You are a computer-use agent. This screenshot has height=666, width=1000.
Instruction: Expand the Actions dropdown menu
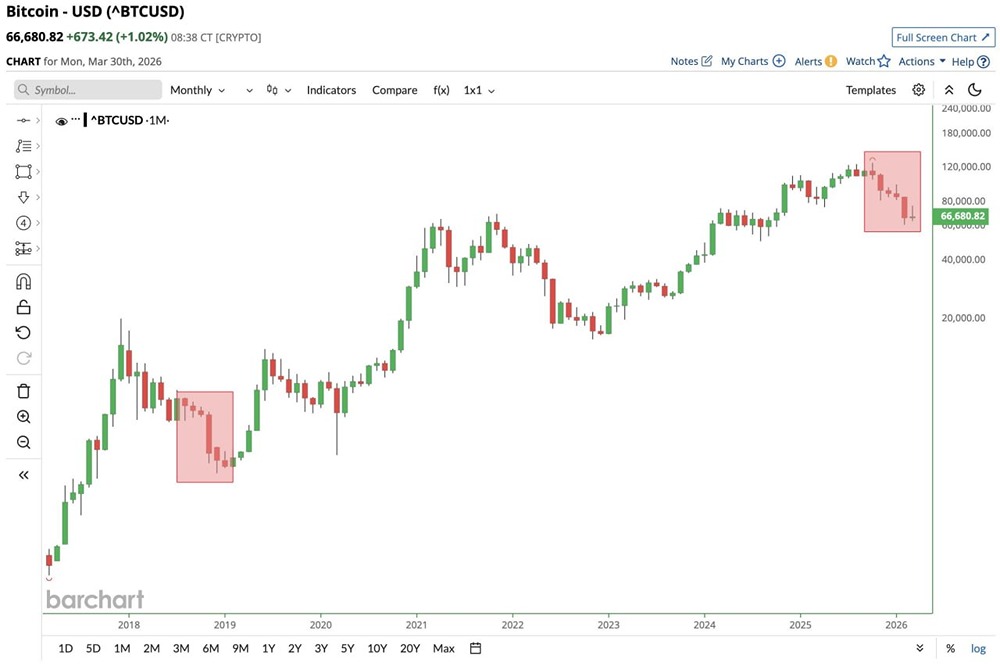click(x=921, y=61)
